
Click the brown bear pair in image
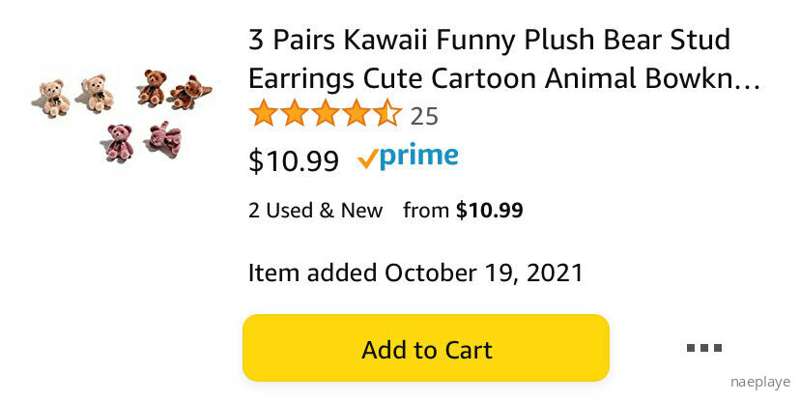(x=174, y=89)
